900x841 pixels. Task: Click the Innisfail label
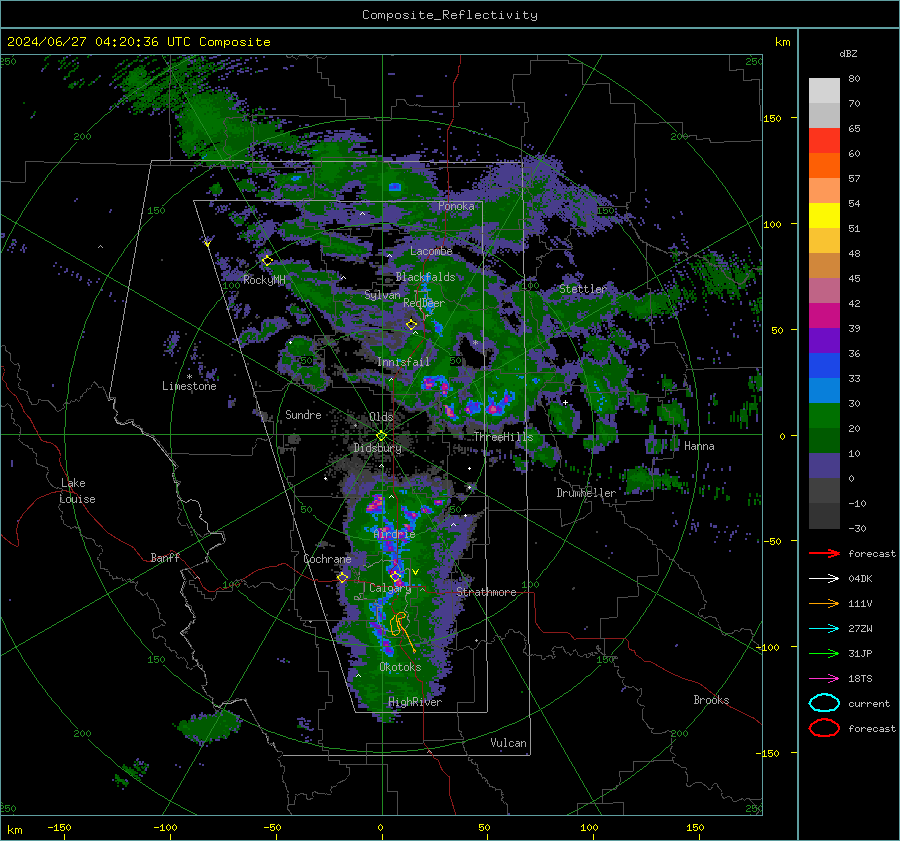click(x=403, y=362)
